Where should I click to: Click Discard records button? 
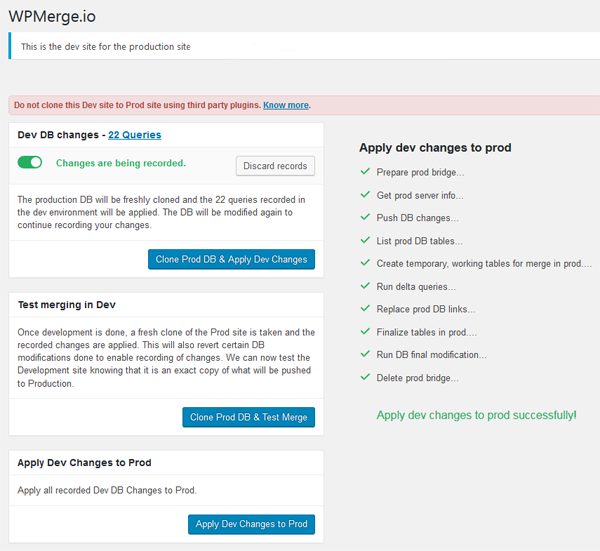click(275, 166)
